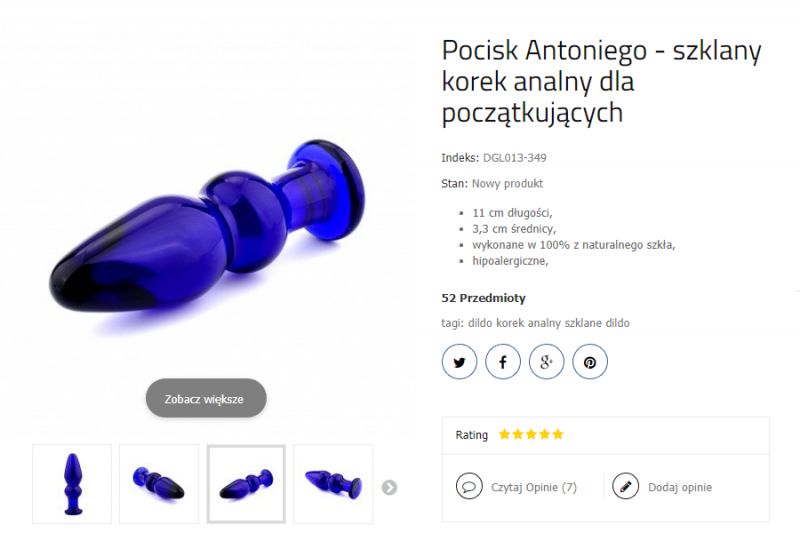Click the first yellow rating star
The width and height of the screenshot is (800, 533).
pyautogui.click(x=505, y=434)
